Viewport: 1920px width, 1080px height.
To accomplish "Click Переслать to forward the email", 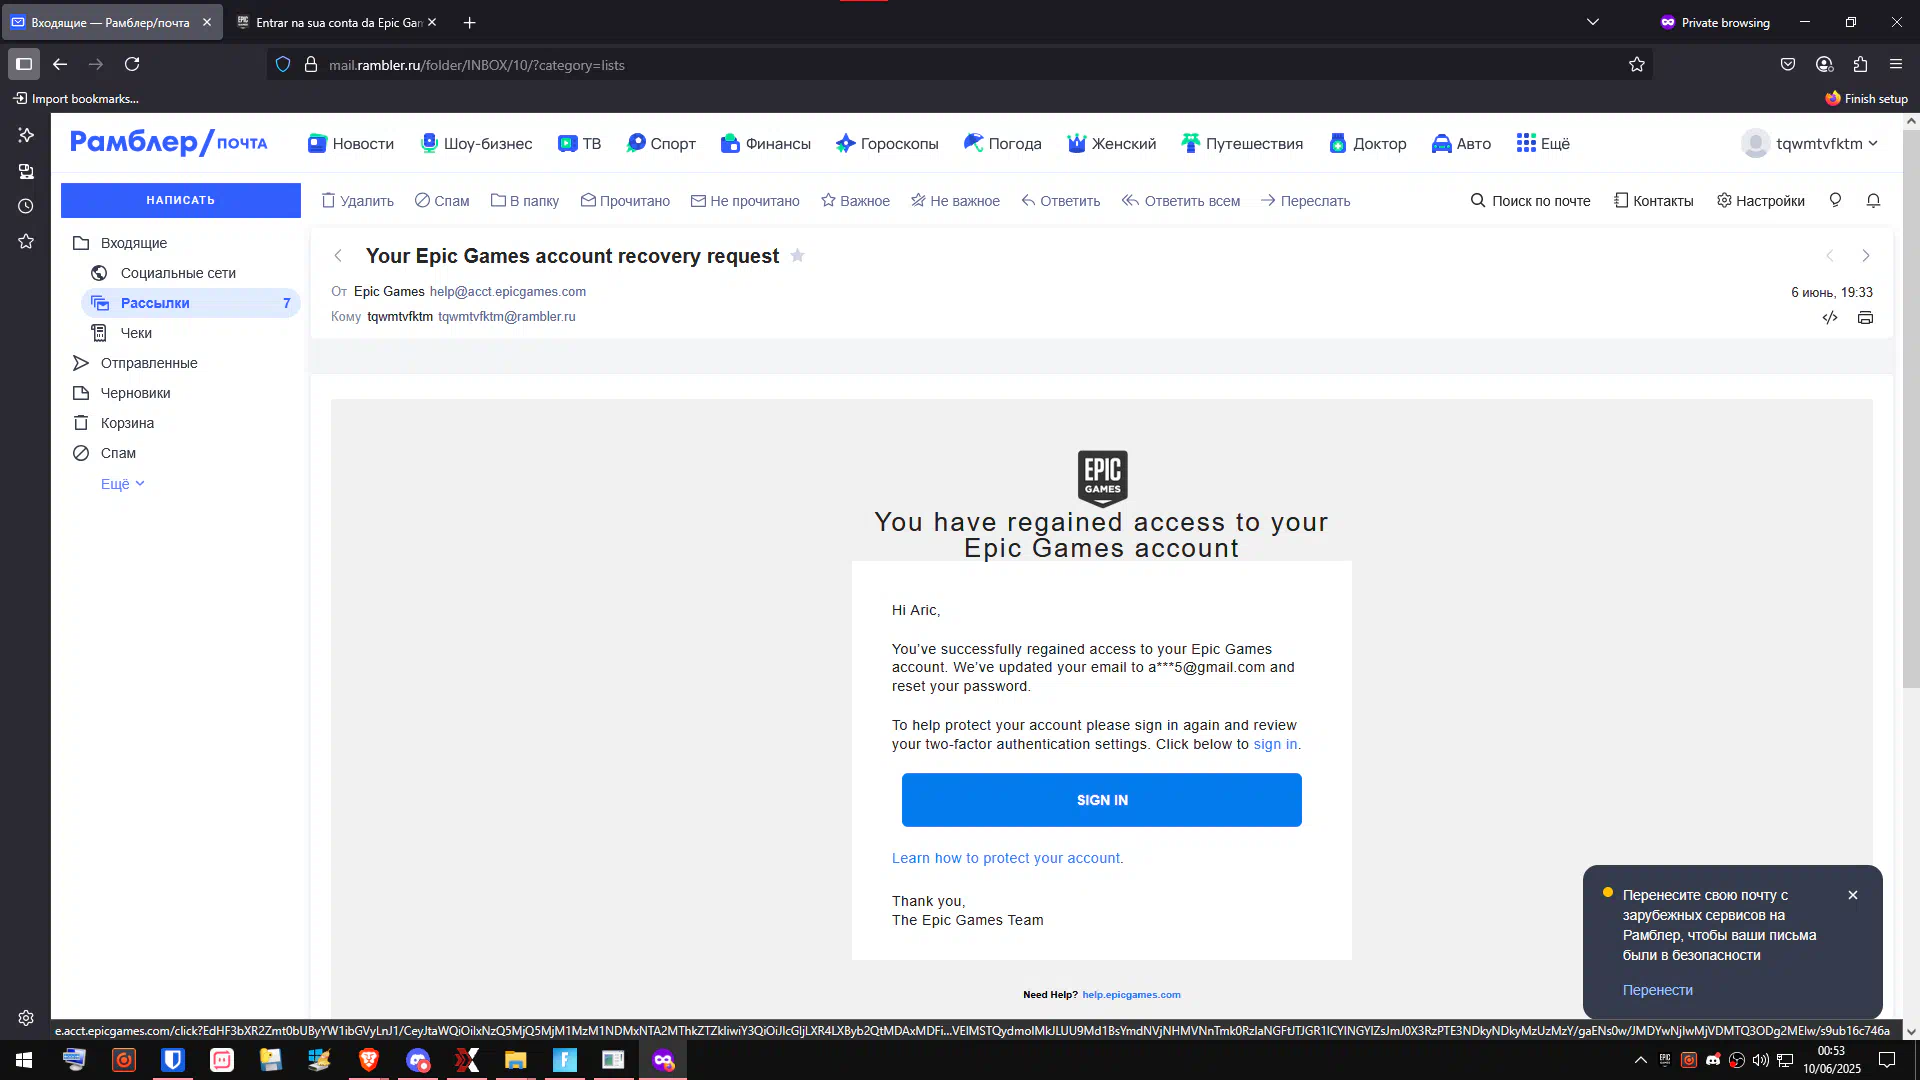I will click(1305, 201).
